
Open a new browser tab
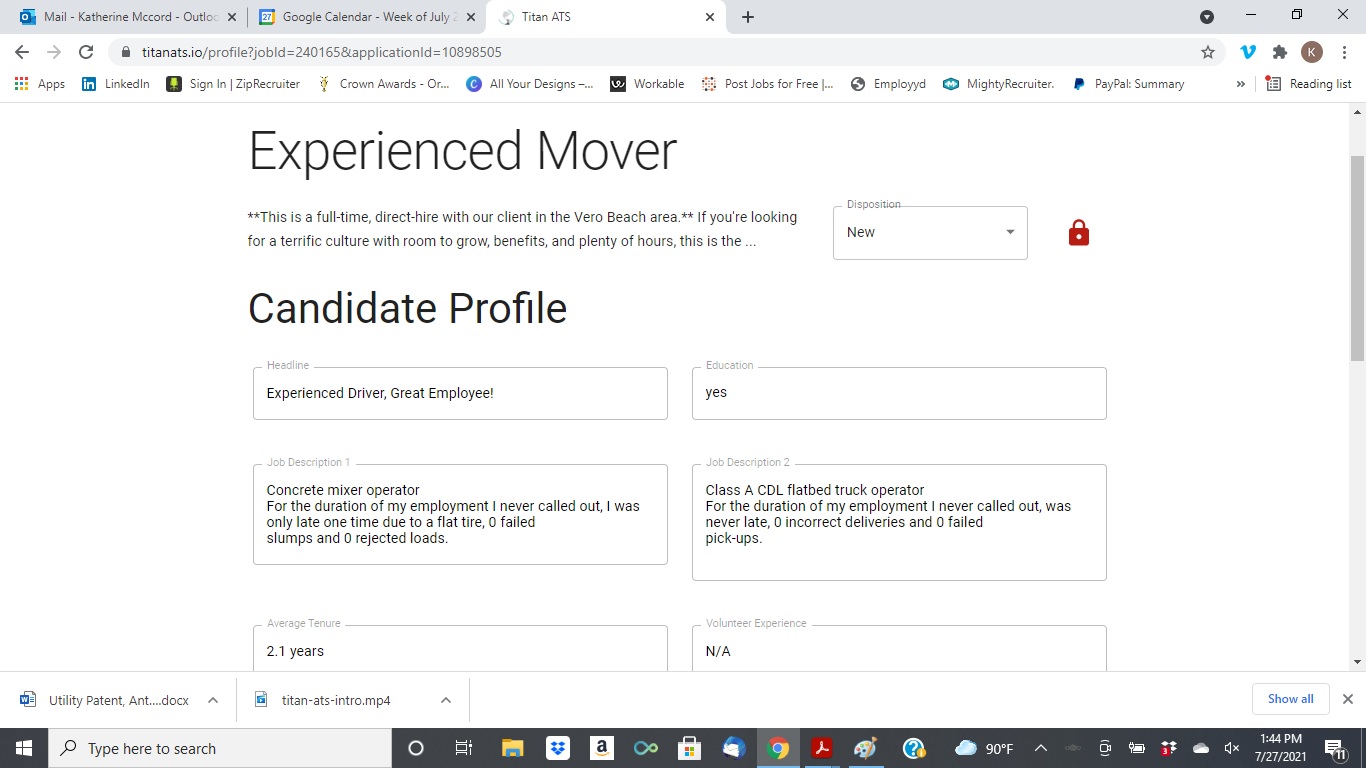(748, 17)
